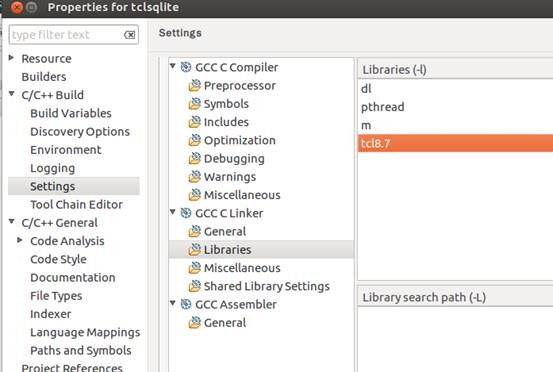Click the Warnings option icon
Viewport: 553px width, 372px height.
194,177
